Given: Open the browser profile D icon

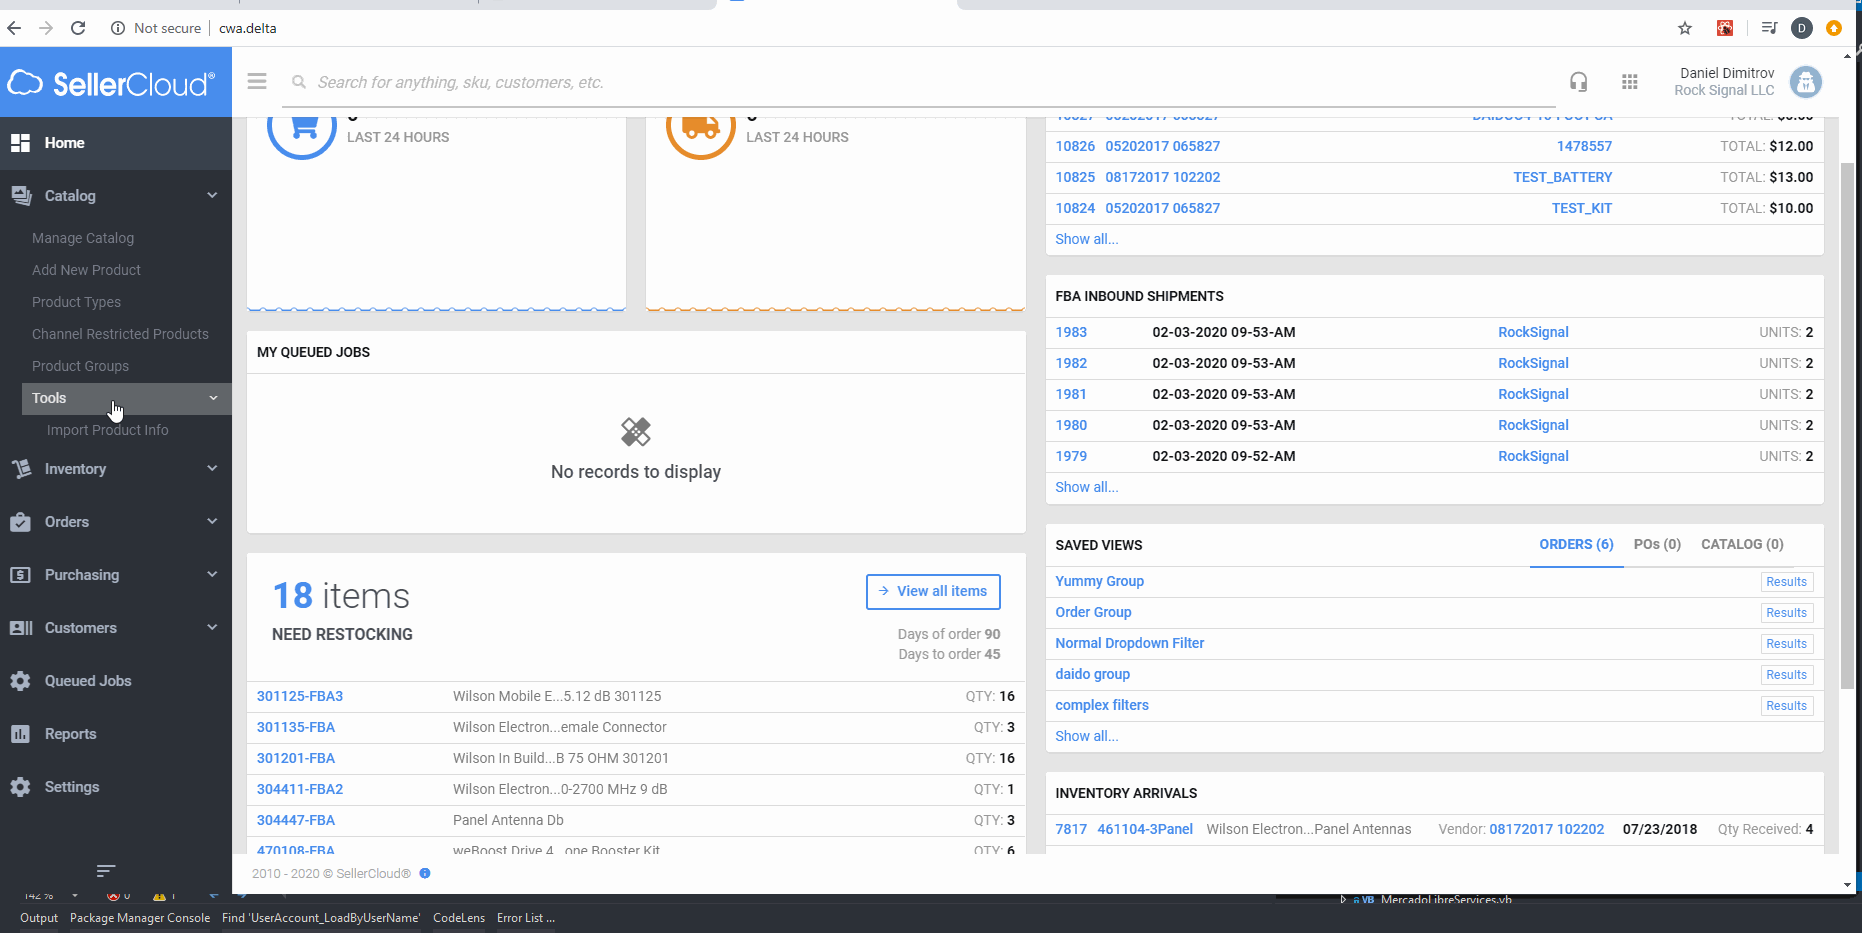Looking at the screenshot, I should coord(1802,28).
